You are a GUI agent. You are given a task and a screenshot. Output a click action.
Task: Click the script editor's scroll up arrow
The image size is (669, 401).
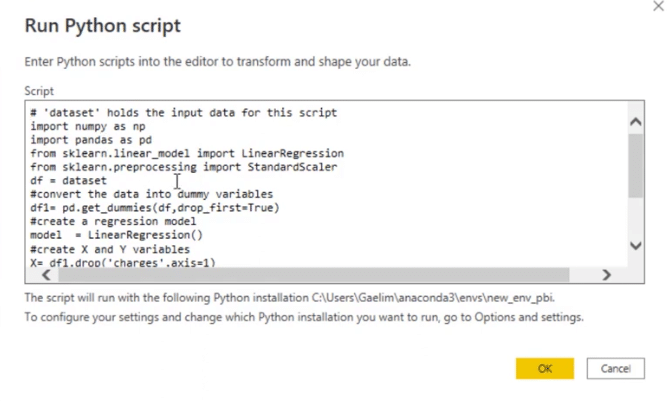click(x=636, y=122)
